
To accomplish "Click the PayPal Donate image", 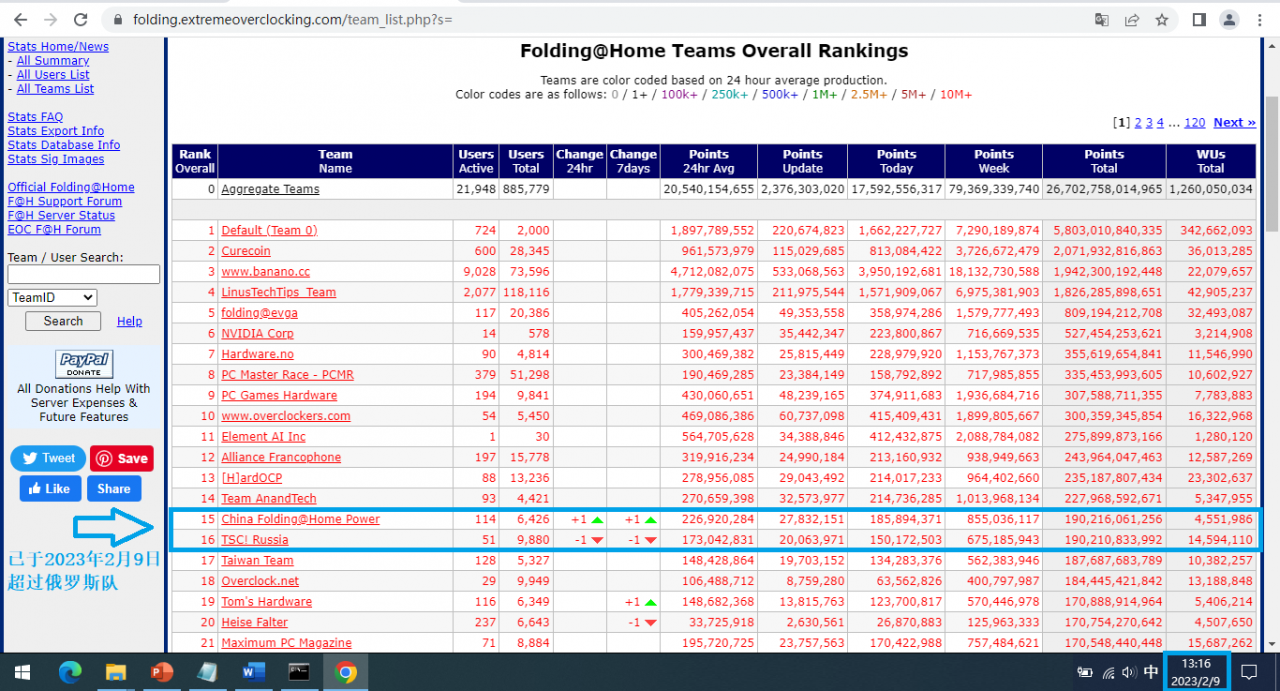I will pyautogui.click(x=84, y=364).
